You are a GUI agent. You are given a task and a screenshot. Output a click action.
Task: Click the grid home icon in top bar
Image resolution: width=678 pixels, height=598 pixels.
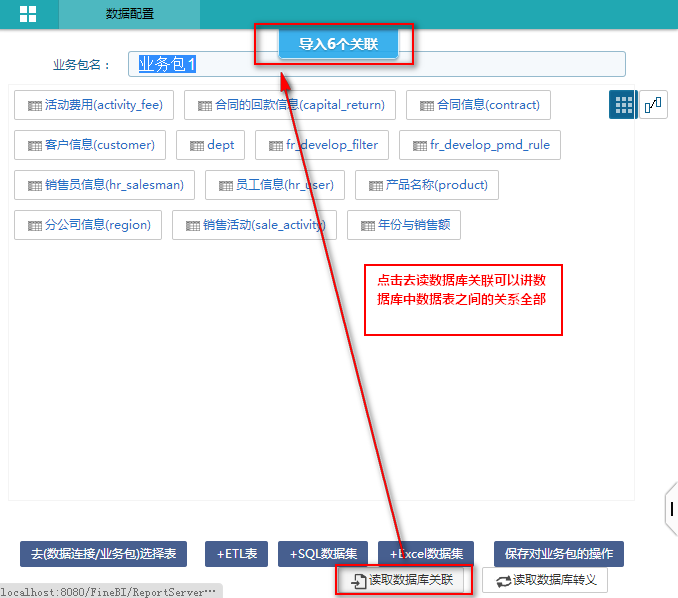coord(28,14)
